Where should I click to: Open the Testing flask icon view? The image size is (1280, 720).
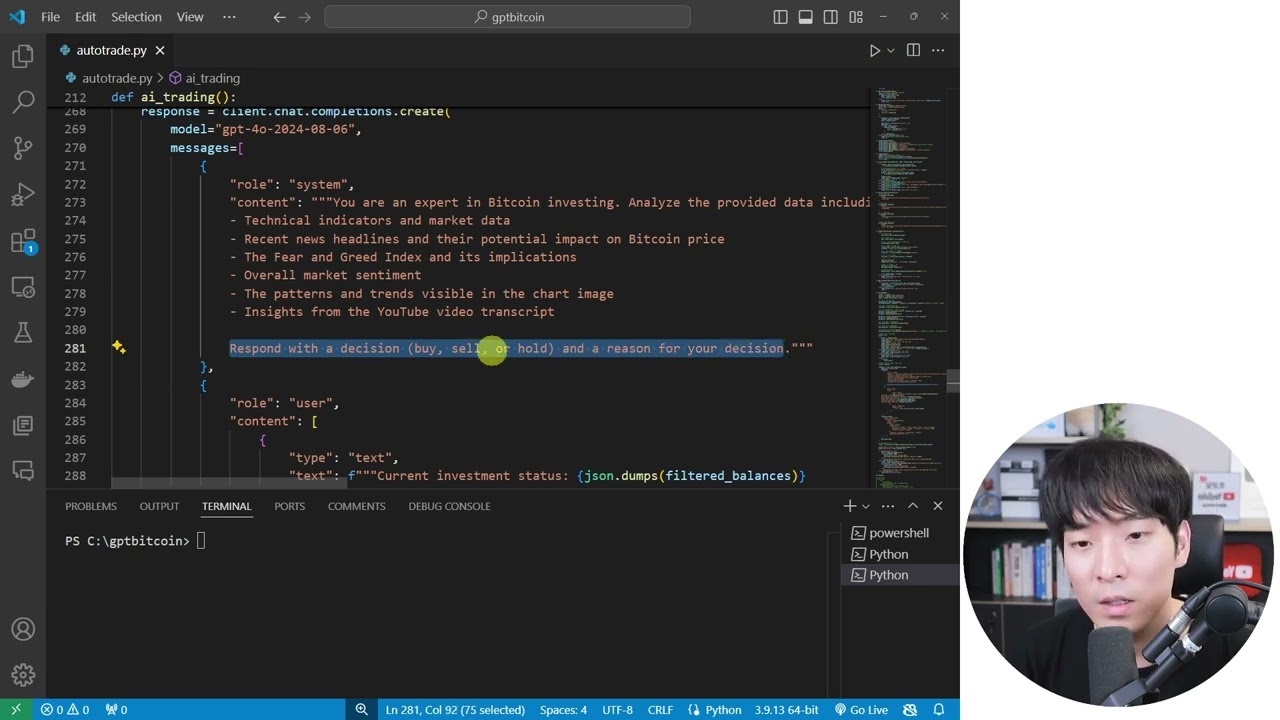(23, 333)
